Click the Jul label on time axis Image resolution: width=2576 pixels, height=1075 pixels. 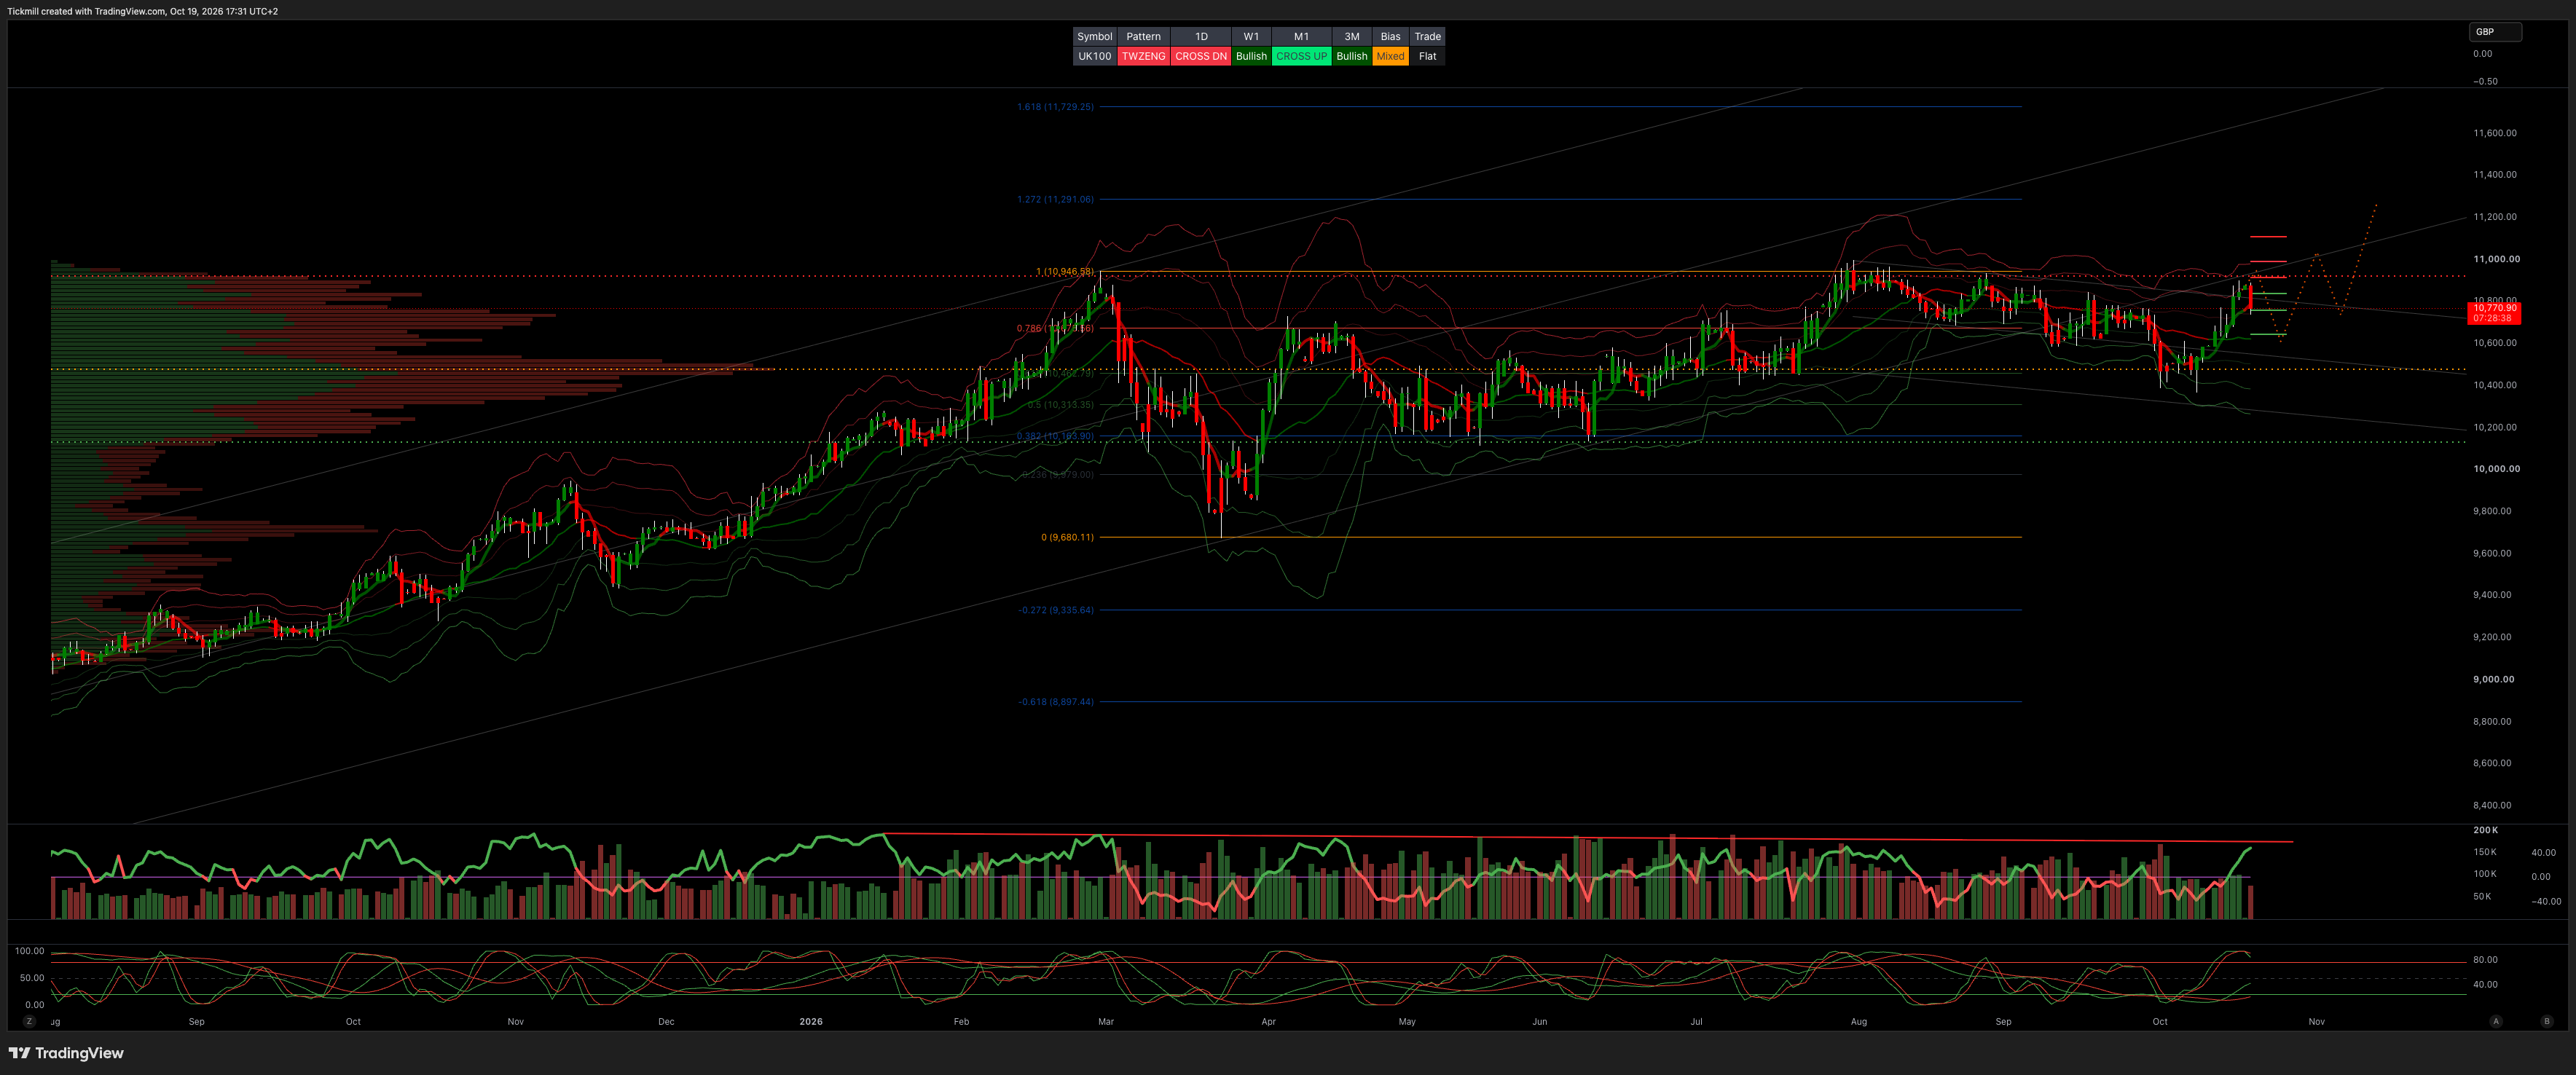point(1696,1021)
